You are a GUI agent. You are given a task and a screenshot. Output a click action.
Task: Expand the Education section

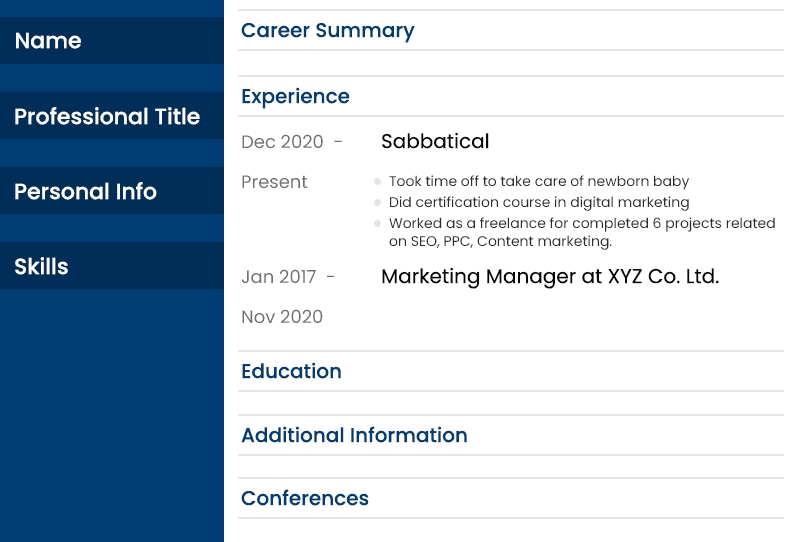(291, 371)
